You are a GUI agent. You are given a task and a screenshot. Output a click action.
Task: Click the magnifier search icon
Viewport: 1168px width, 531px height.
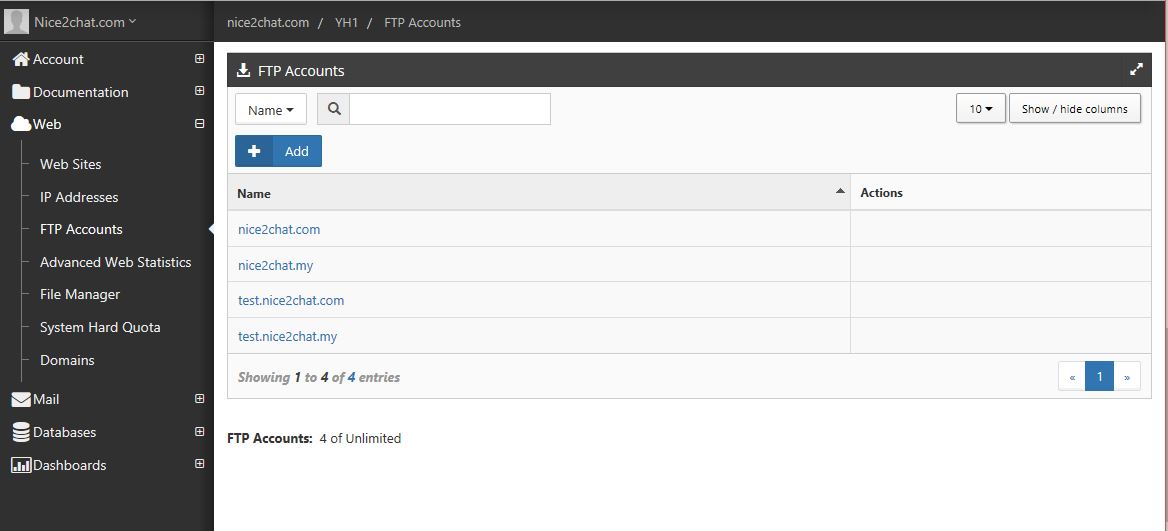click(x=334, y=109)
